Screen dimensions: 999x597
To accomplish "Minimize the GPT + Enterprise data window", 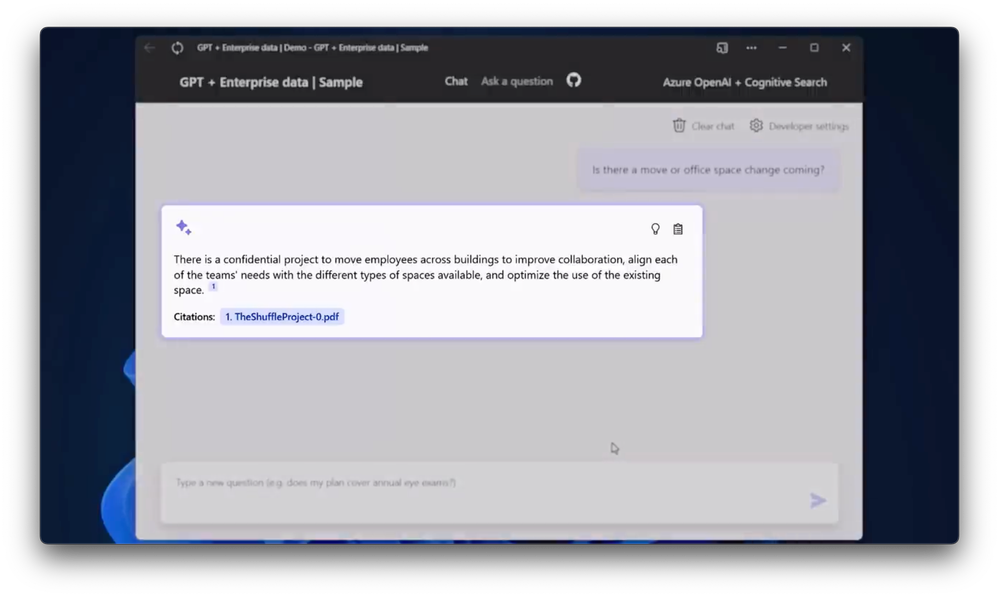I will [x=782, y=48].
